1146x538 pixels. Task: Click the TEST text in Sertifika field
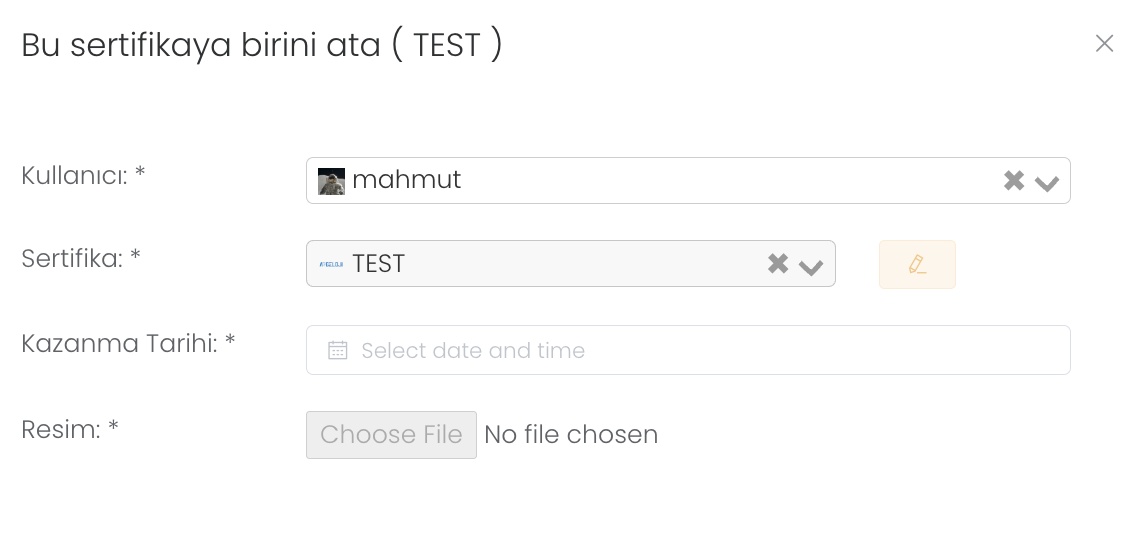coord(378,264)
